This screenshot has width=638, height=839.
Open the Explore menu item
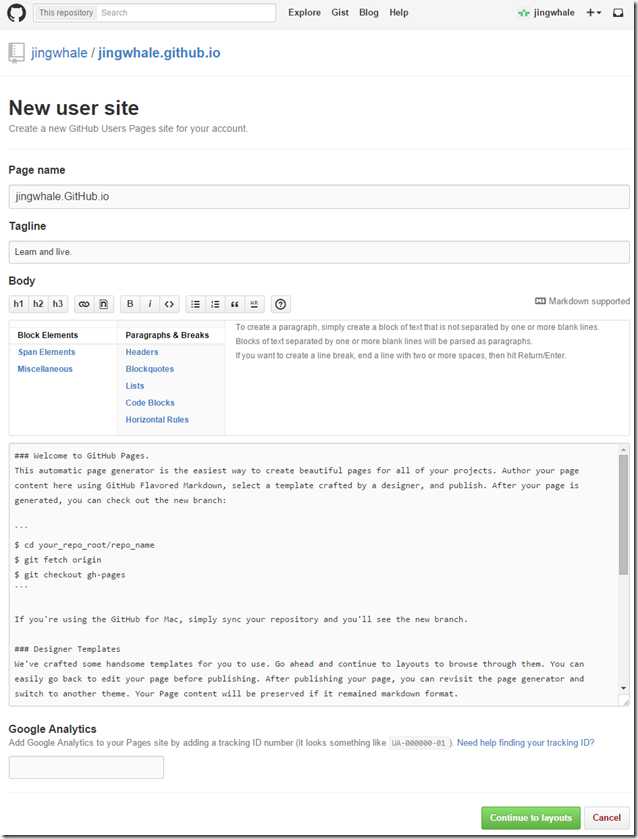coord(305,12)
